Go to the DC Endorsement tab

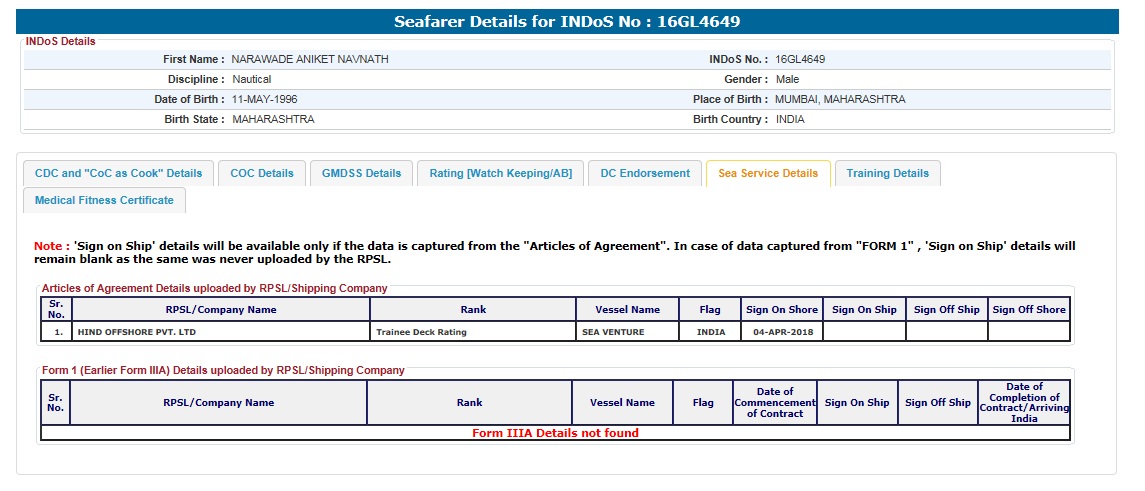click(645, 173)
